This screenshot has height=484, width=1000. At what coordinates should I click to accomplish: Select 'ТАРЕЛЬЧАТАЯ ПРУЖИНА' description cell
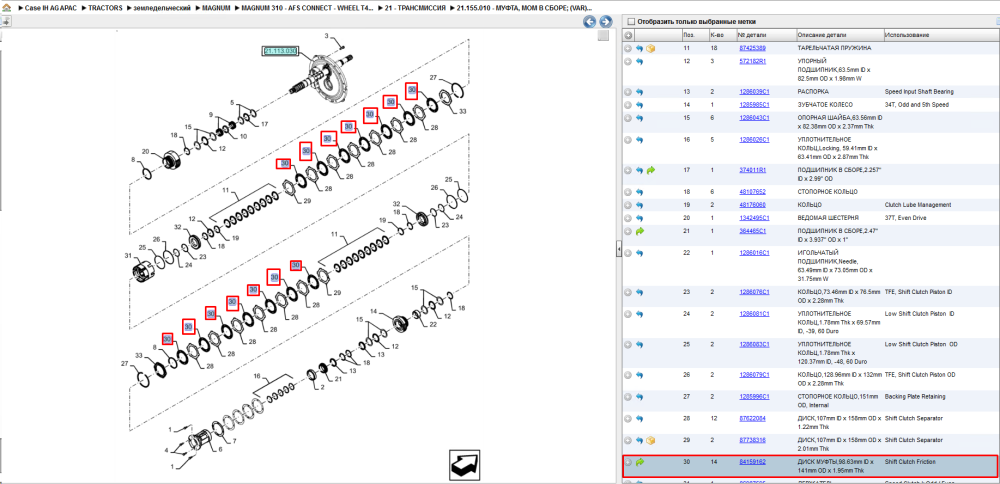click(834, 48)
